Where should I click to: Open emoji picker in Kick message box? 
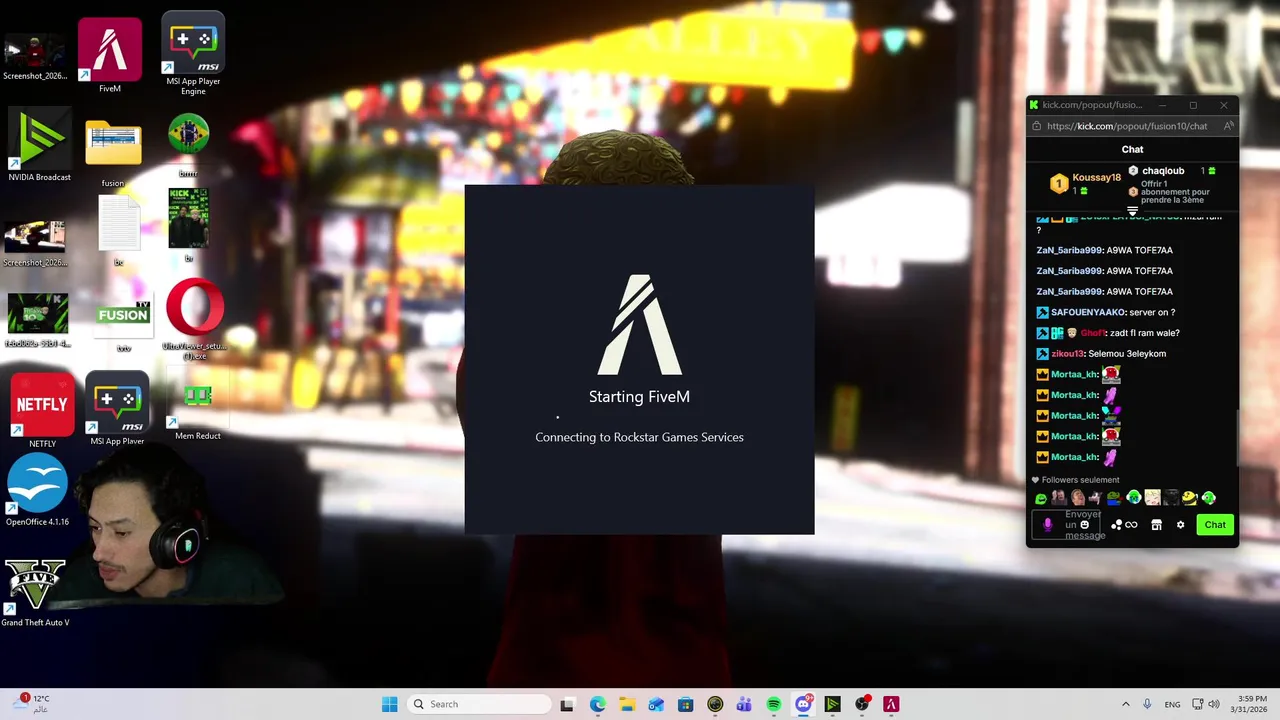[1084, 525]
